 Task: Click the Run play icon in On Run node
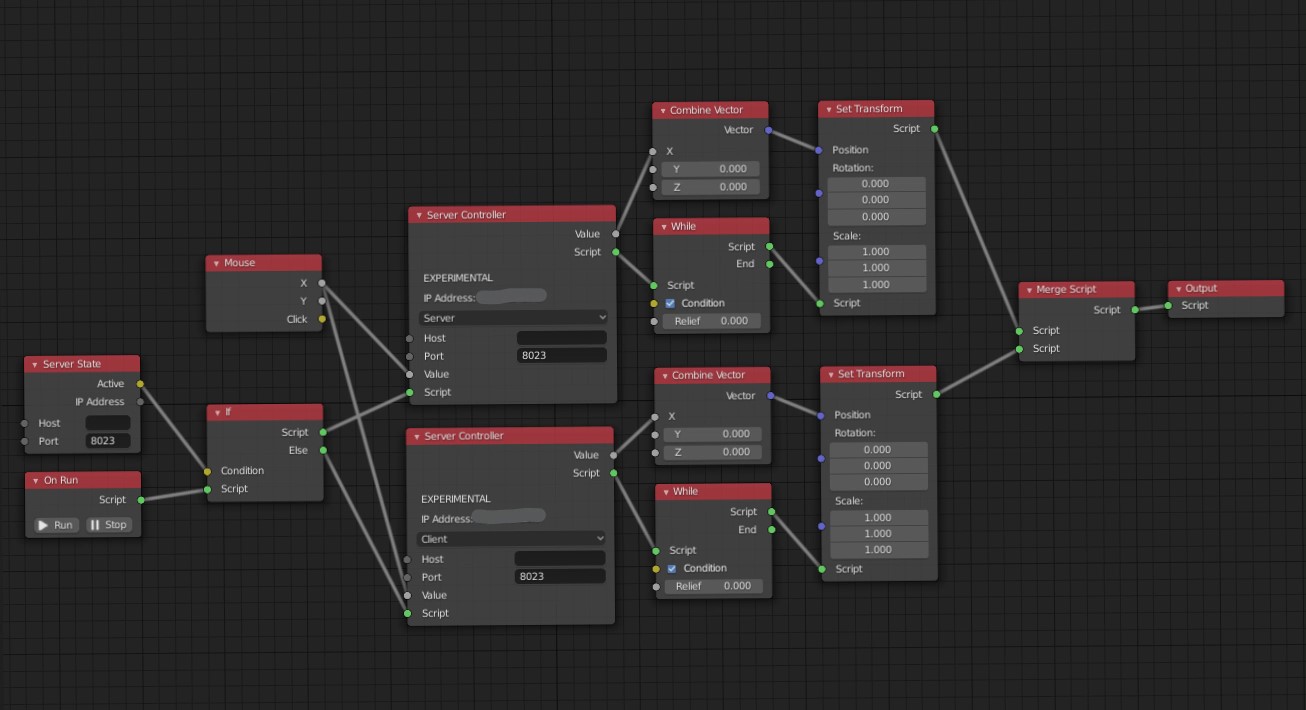pos(43,525)
